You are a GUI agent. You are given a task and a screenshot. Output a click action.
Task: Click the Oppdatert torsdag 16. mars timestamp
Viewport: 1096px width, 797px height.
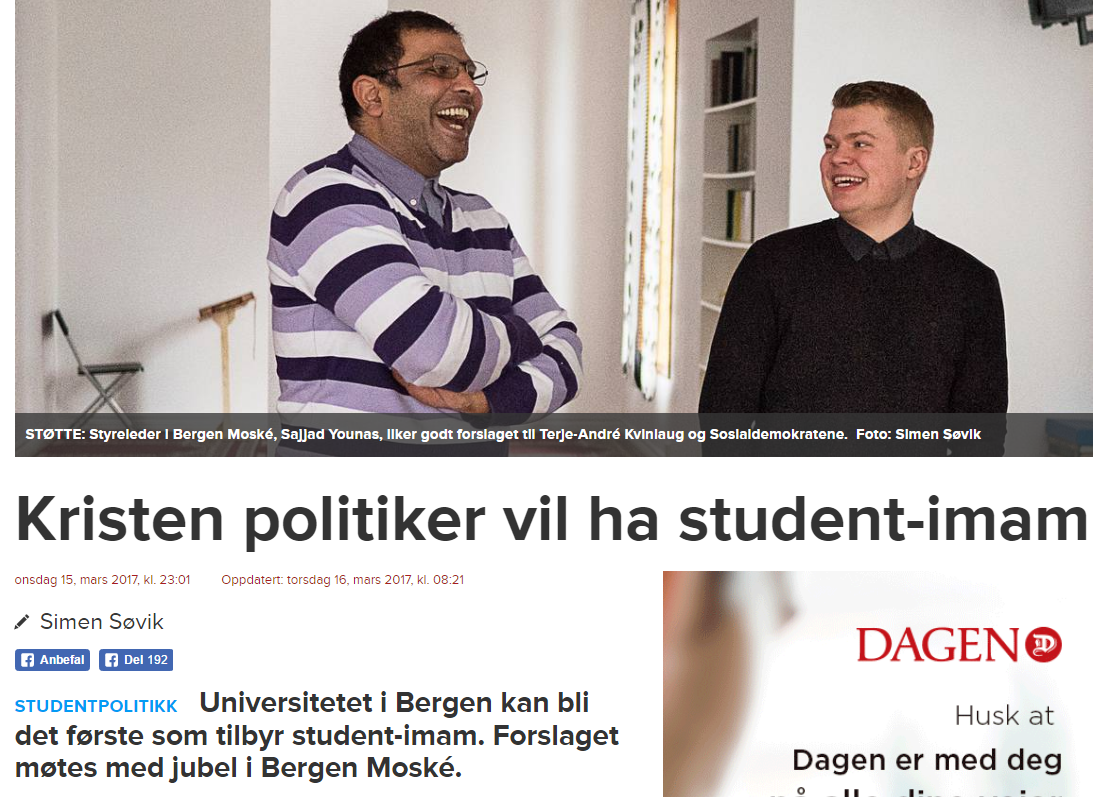pos(342,580)
